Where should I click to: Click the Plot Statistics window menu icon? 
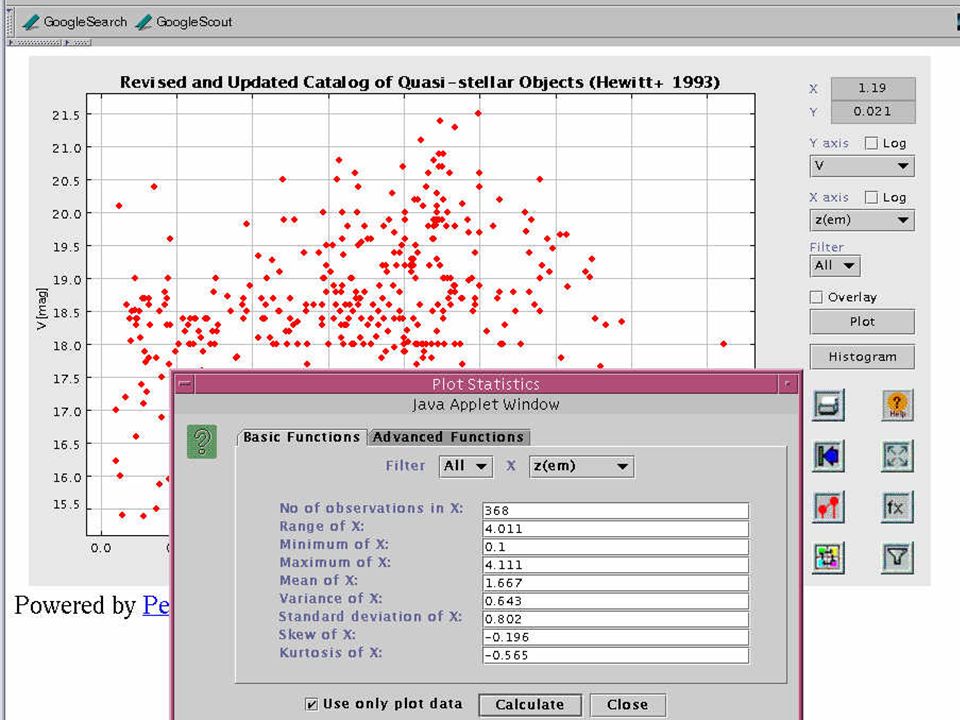tap(184, 384)
